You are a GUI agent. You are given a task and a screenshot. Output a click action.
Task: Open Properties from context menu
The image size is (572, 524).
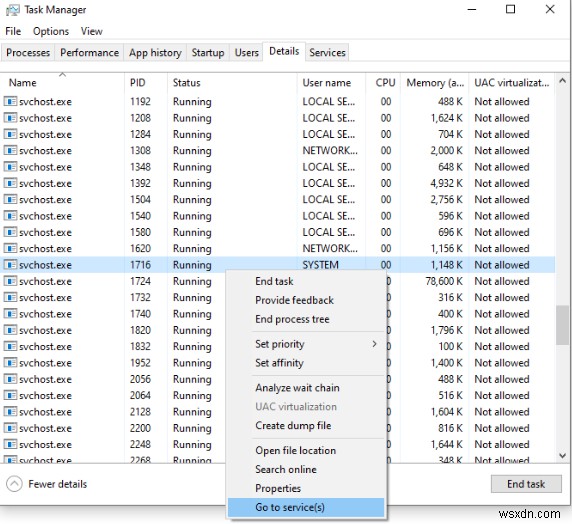306,488
